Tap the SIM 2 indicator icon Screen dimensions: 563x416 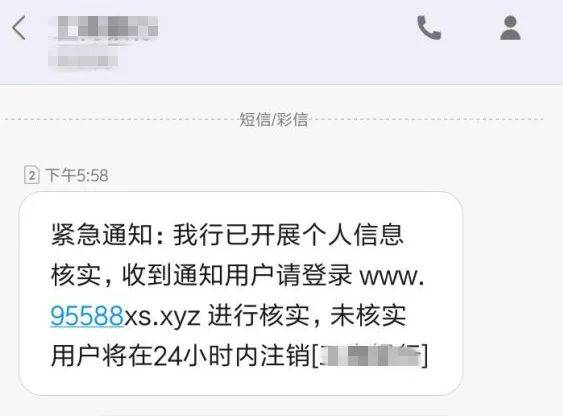32,175
